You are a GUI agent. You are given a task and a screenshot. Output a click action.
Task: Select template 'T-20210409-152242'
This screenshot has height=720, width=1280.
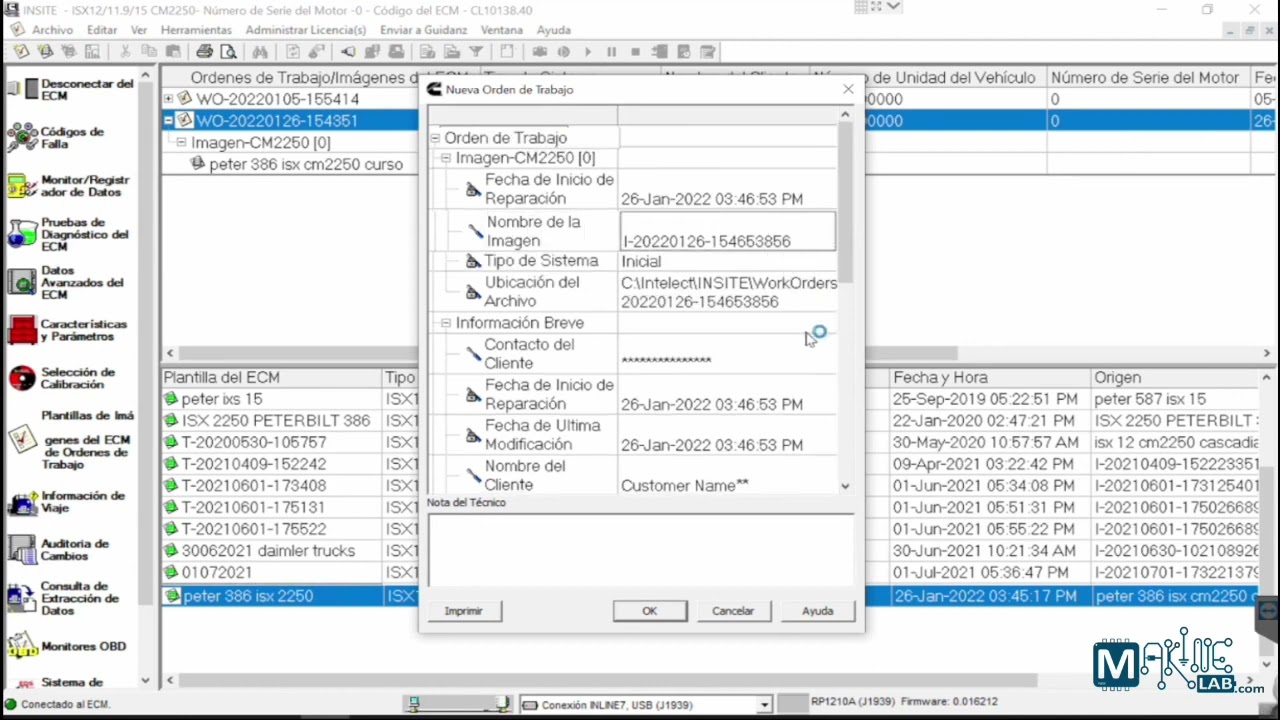[254, 464]
